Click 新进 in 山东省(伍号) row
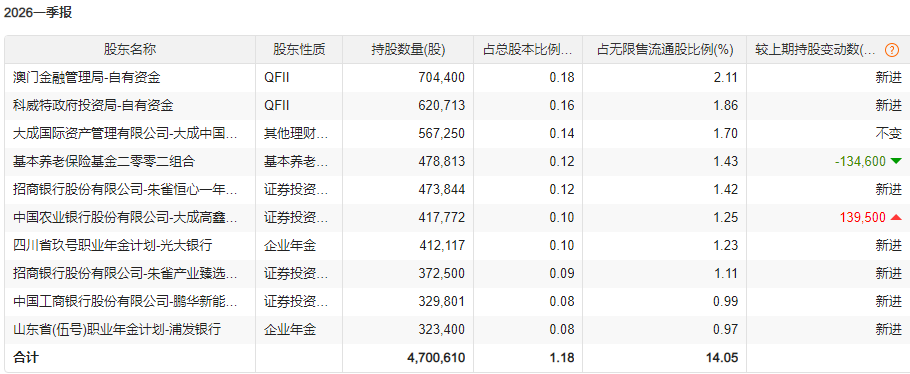 (889, 329)
